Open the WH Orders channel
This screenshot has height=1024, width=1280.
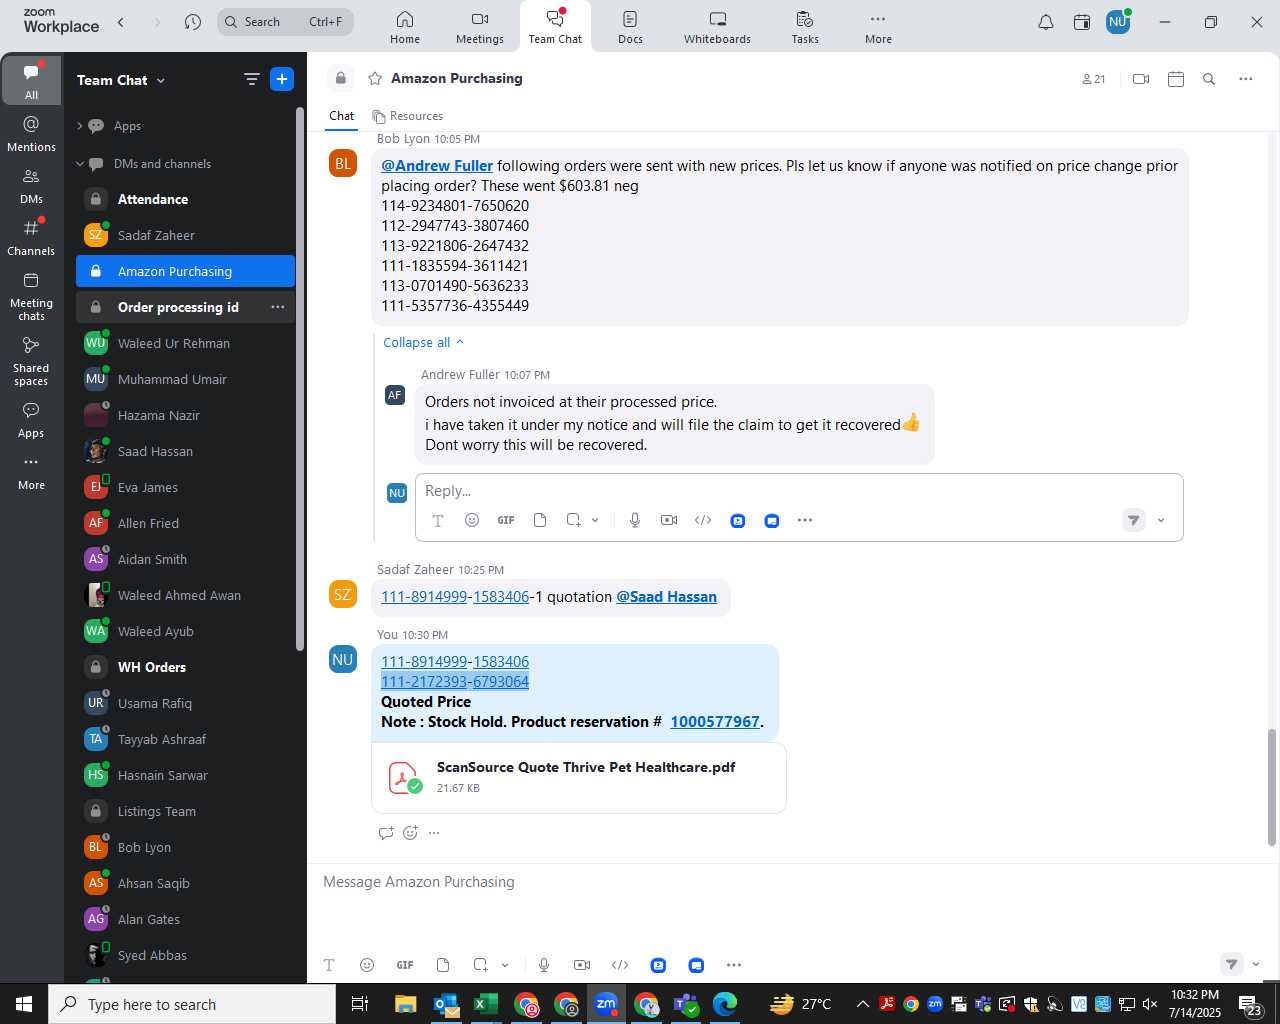pyautogui.click(x=185, y=667)
